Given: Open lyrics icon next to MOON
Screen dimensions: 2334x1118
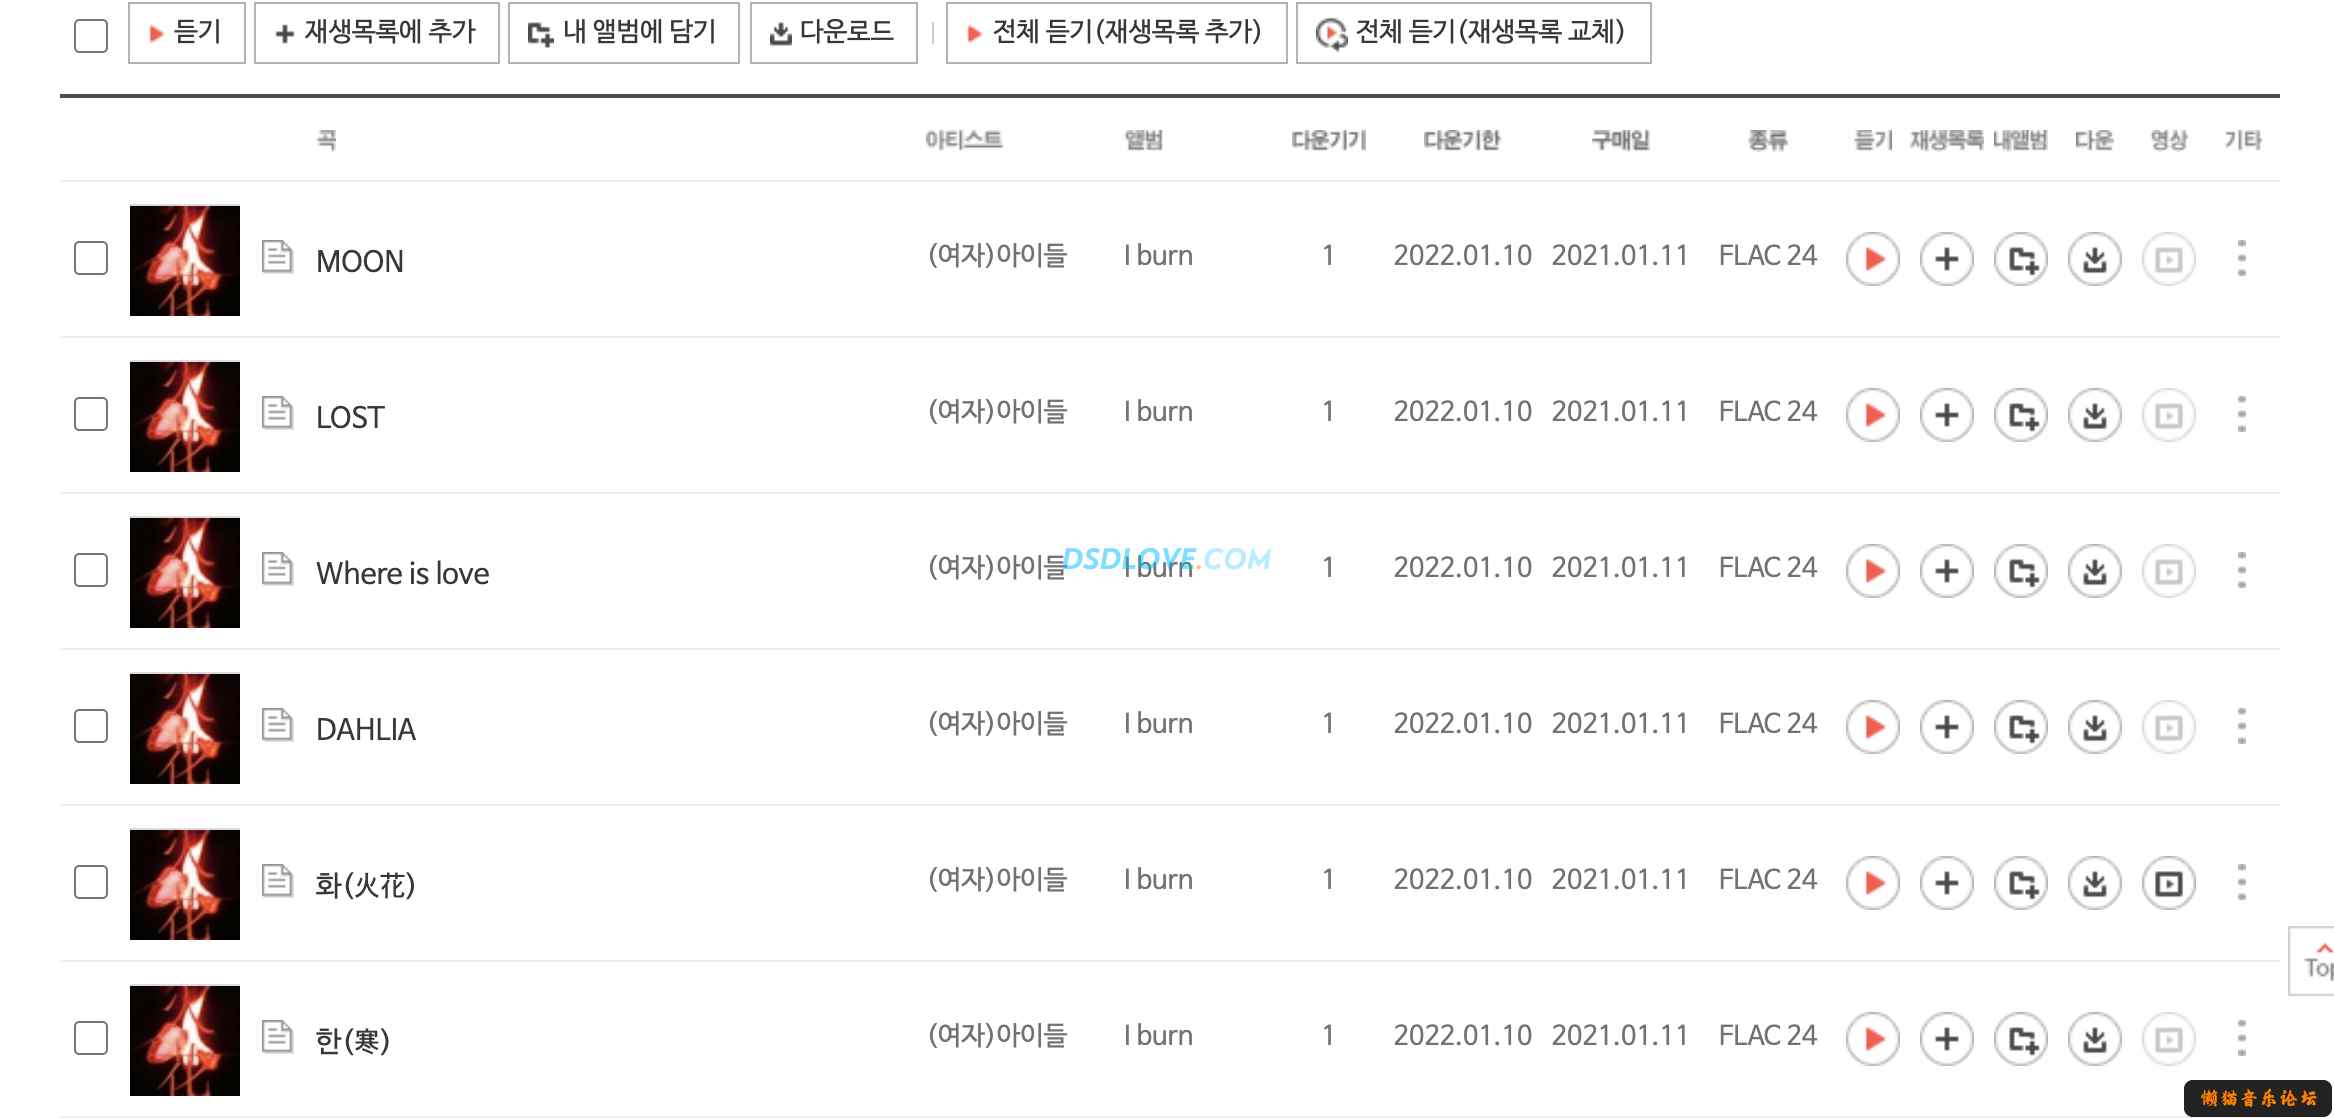Looking at the screenshot, I should tap(277, 257).
